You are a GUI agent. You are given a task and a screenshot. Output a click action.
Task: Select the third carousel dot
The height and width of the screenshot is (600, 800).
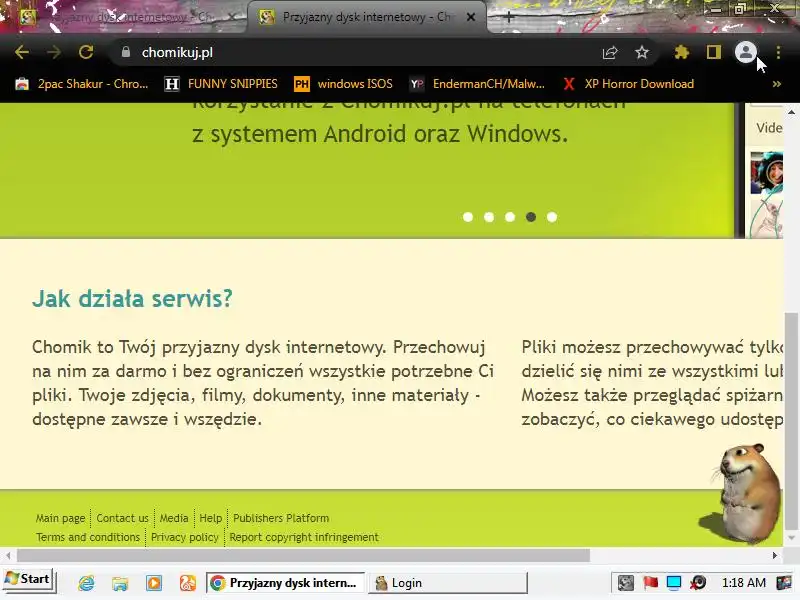(x=510, y=217)
